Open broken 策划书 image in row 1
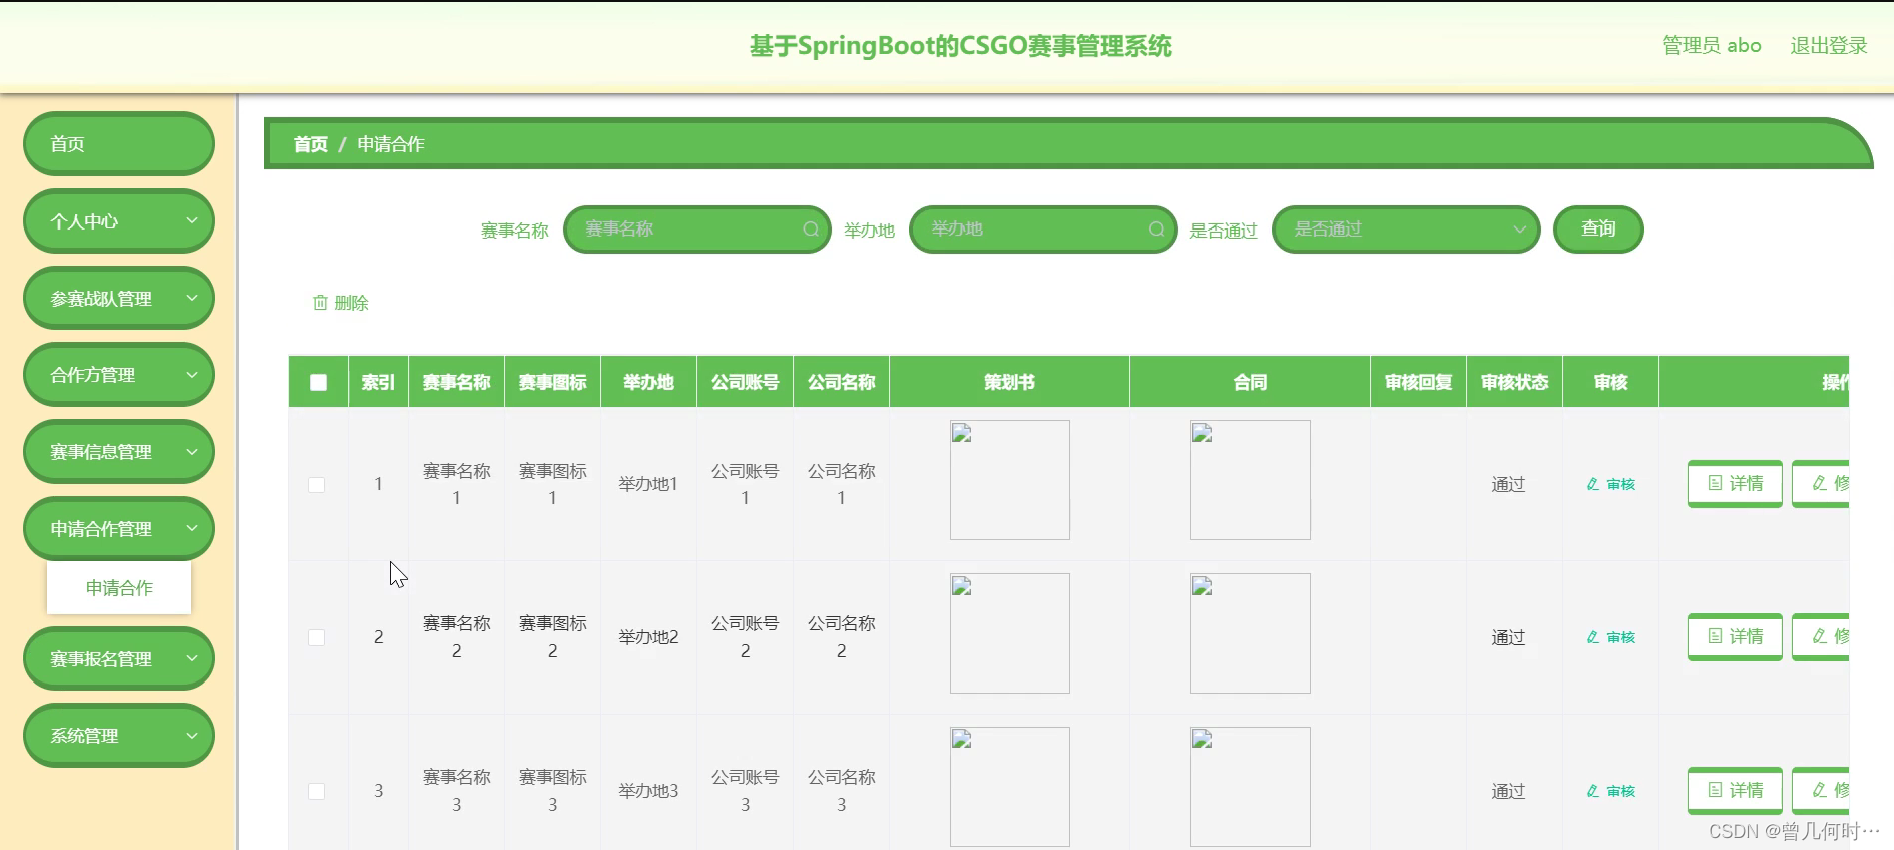 click(1009, 480)
